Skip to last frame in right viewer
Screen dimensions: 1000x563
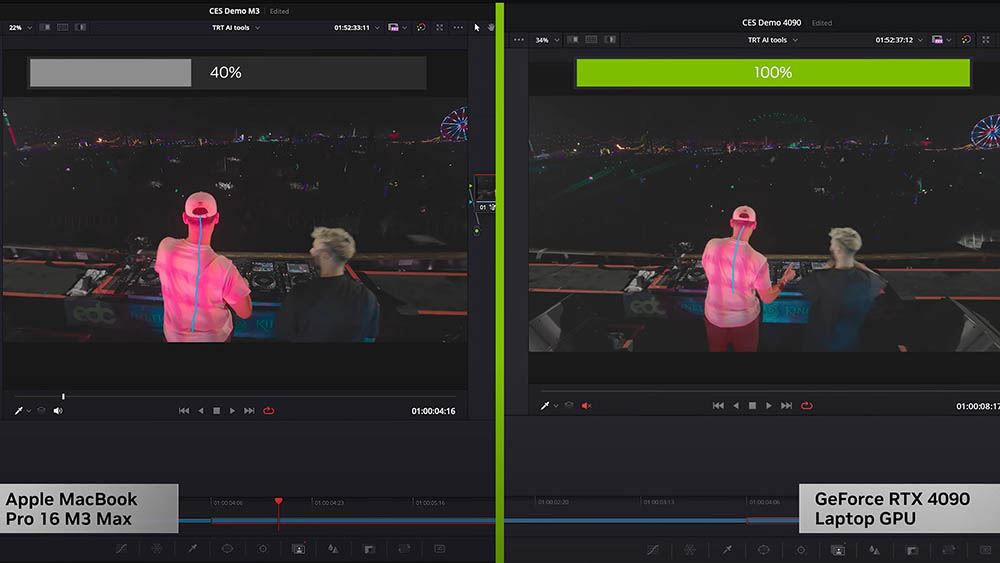786,406
